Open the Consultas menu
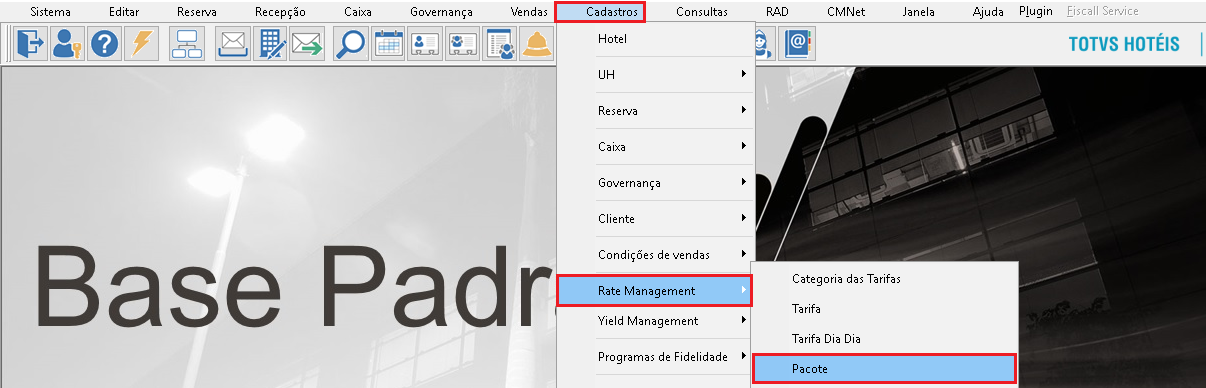This screenshot has height=388, width=1206. click(x=702, y=12)
